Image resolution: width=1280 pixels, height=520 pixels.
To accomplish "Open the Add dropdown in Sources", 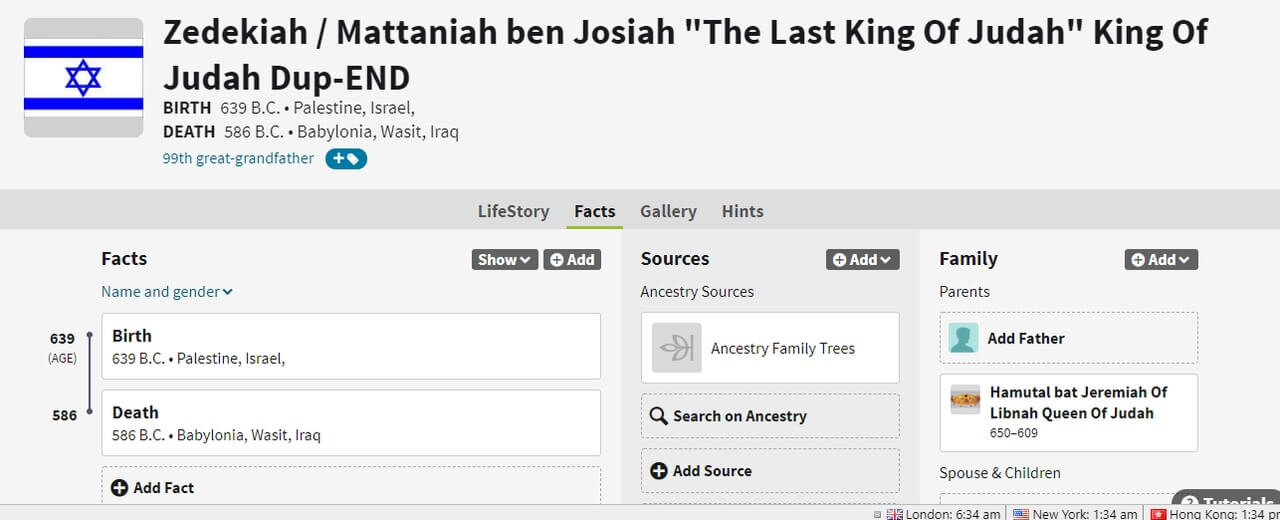I will pos(862,260).
